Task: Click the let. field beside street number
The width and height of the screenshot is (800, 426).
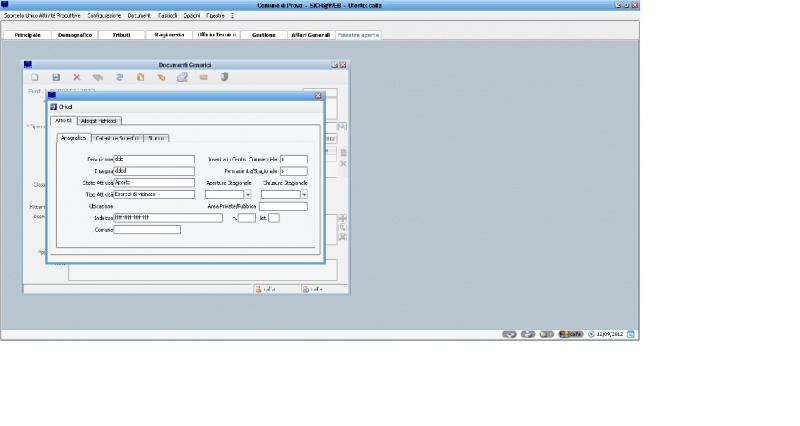Action: tap(273, 218)
